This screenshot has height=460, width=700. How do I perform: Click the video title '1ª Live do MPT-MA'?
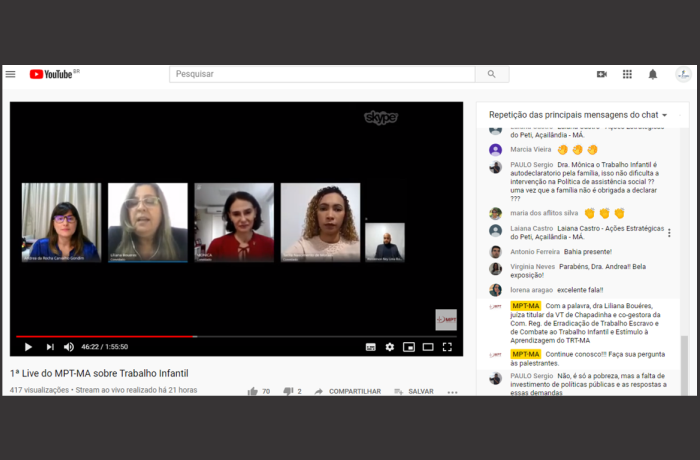tap(99, 373)
